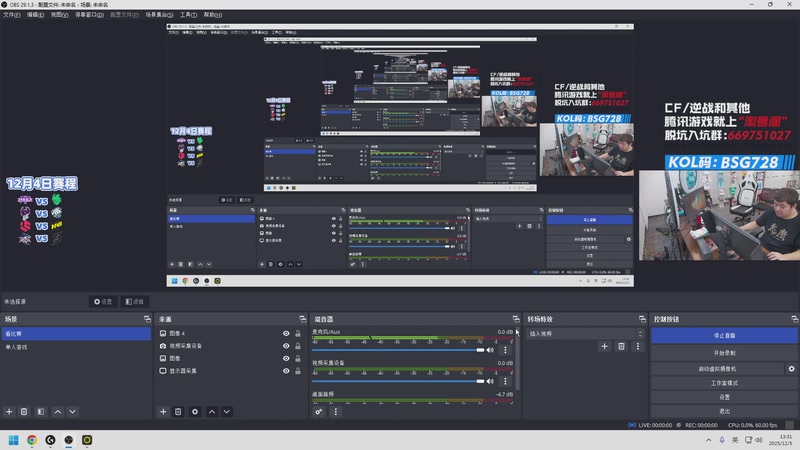Hide the 显示器采集 source
Viewport: 800px width, 450px height.
286,371
